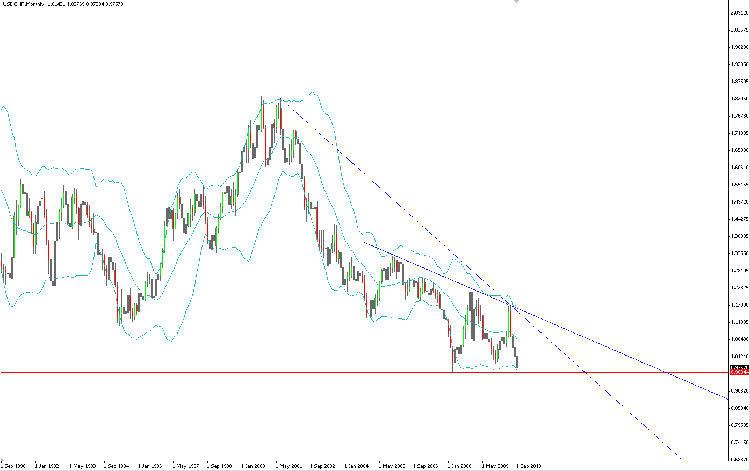The width and height of the screenshot is (750, 471).
Task: Click the red price label on price axis
Action: tap(739, 372)
